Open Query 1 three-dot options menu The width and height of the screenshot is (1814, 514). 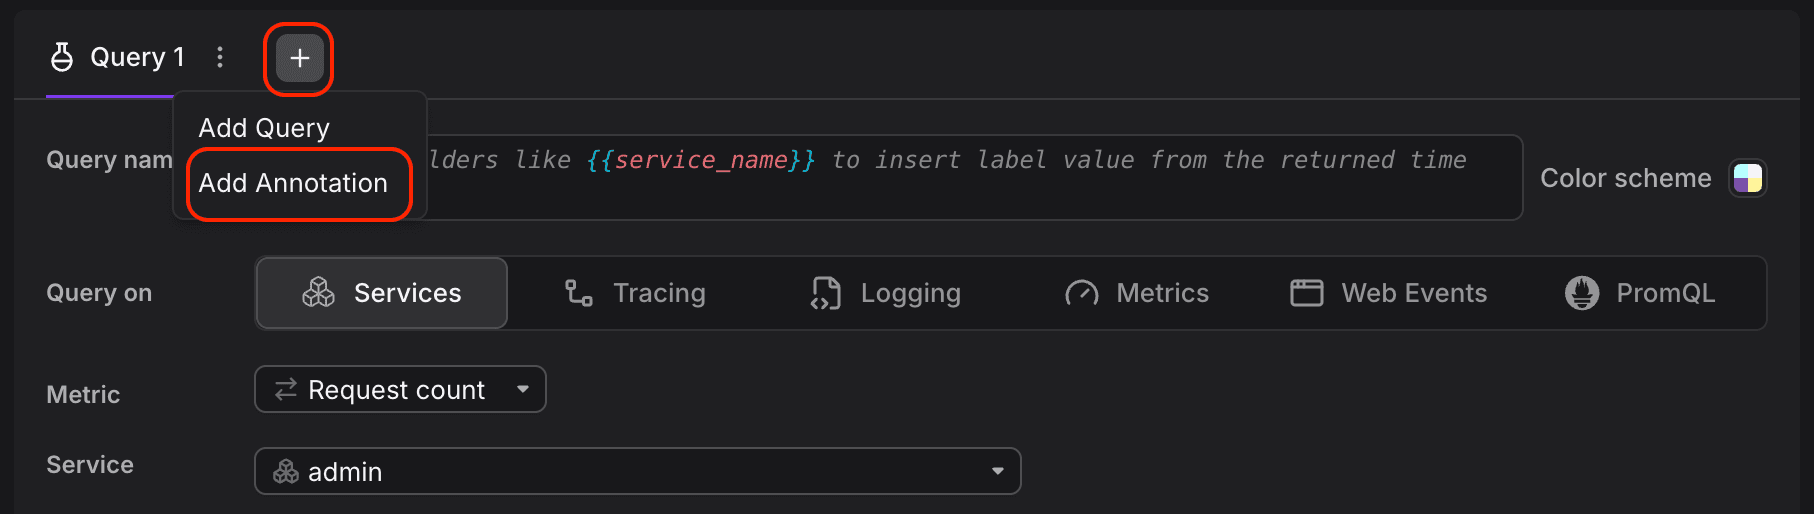tap(220, 57)
